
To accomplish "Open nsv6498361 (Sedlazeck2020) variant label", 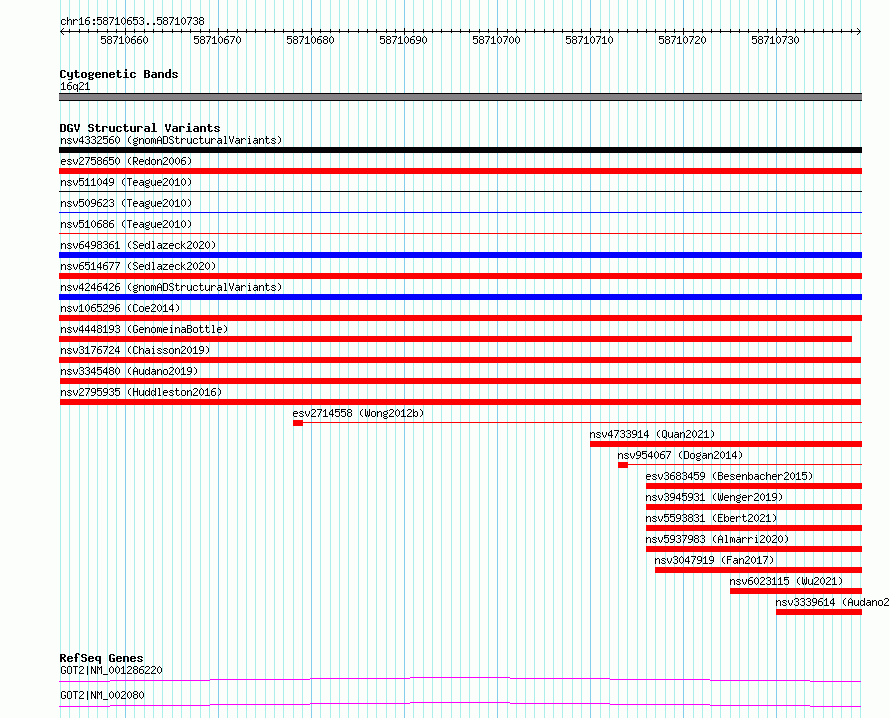I will click(x=138, y=245).
